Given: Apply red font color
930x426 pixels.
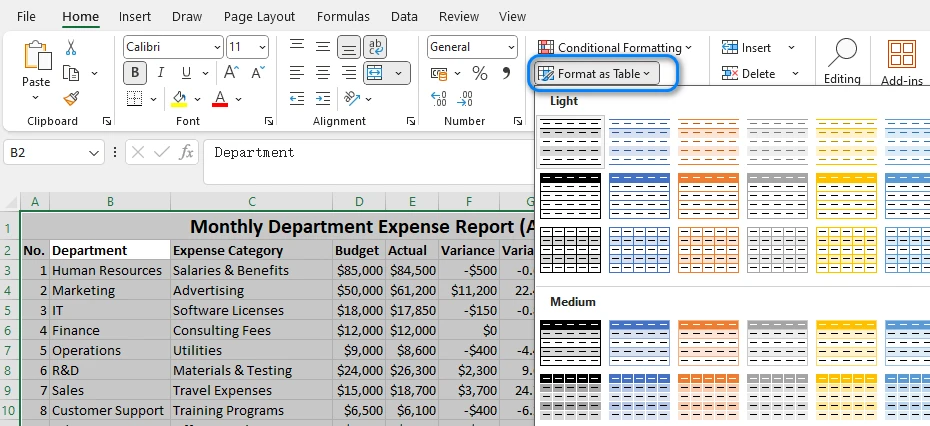Looking at the screenshot, I should (x=220, y=98).
